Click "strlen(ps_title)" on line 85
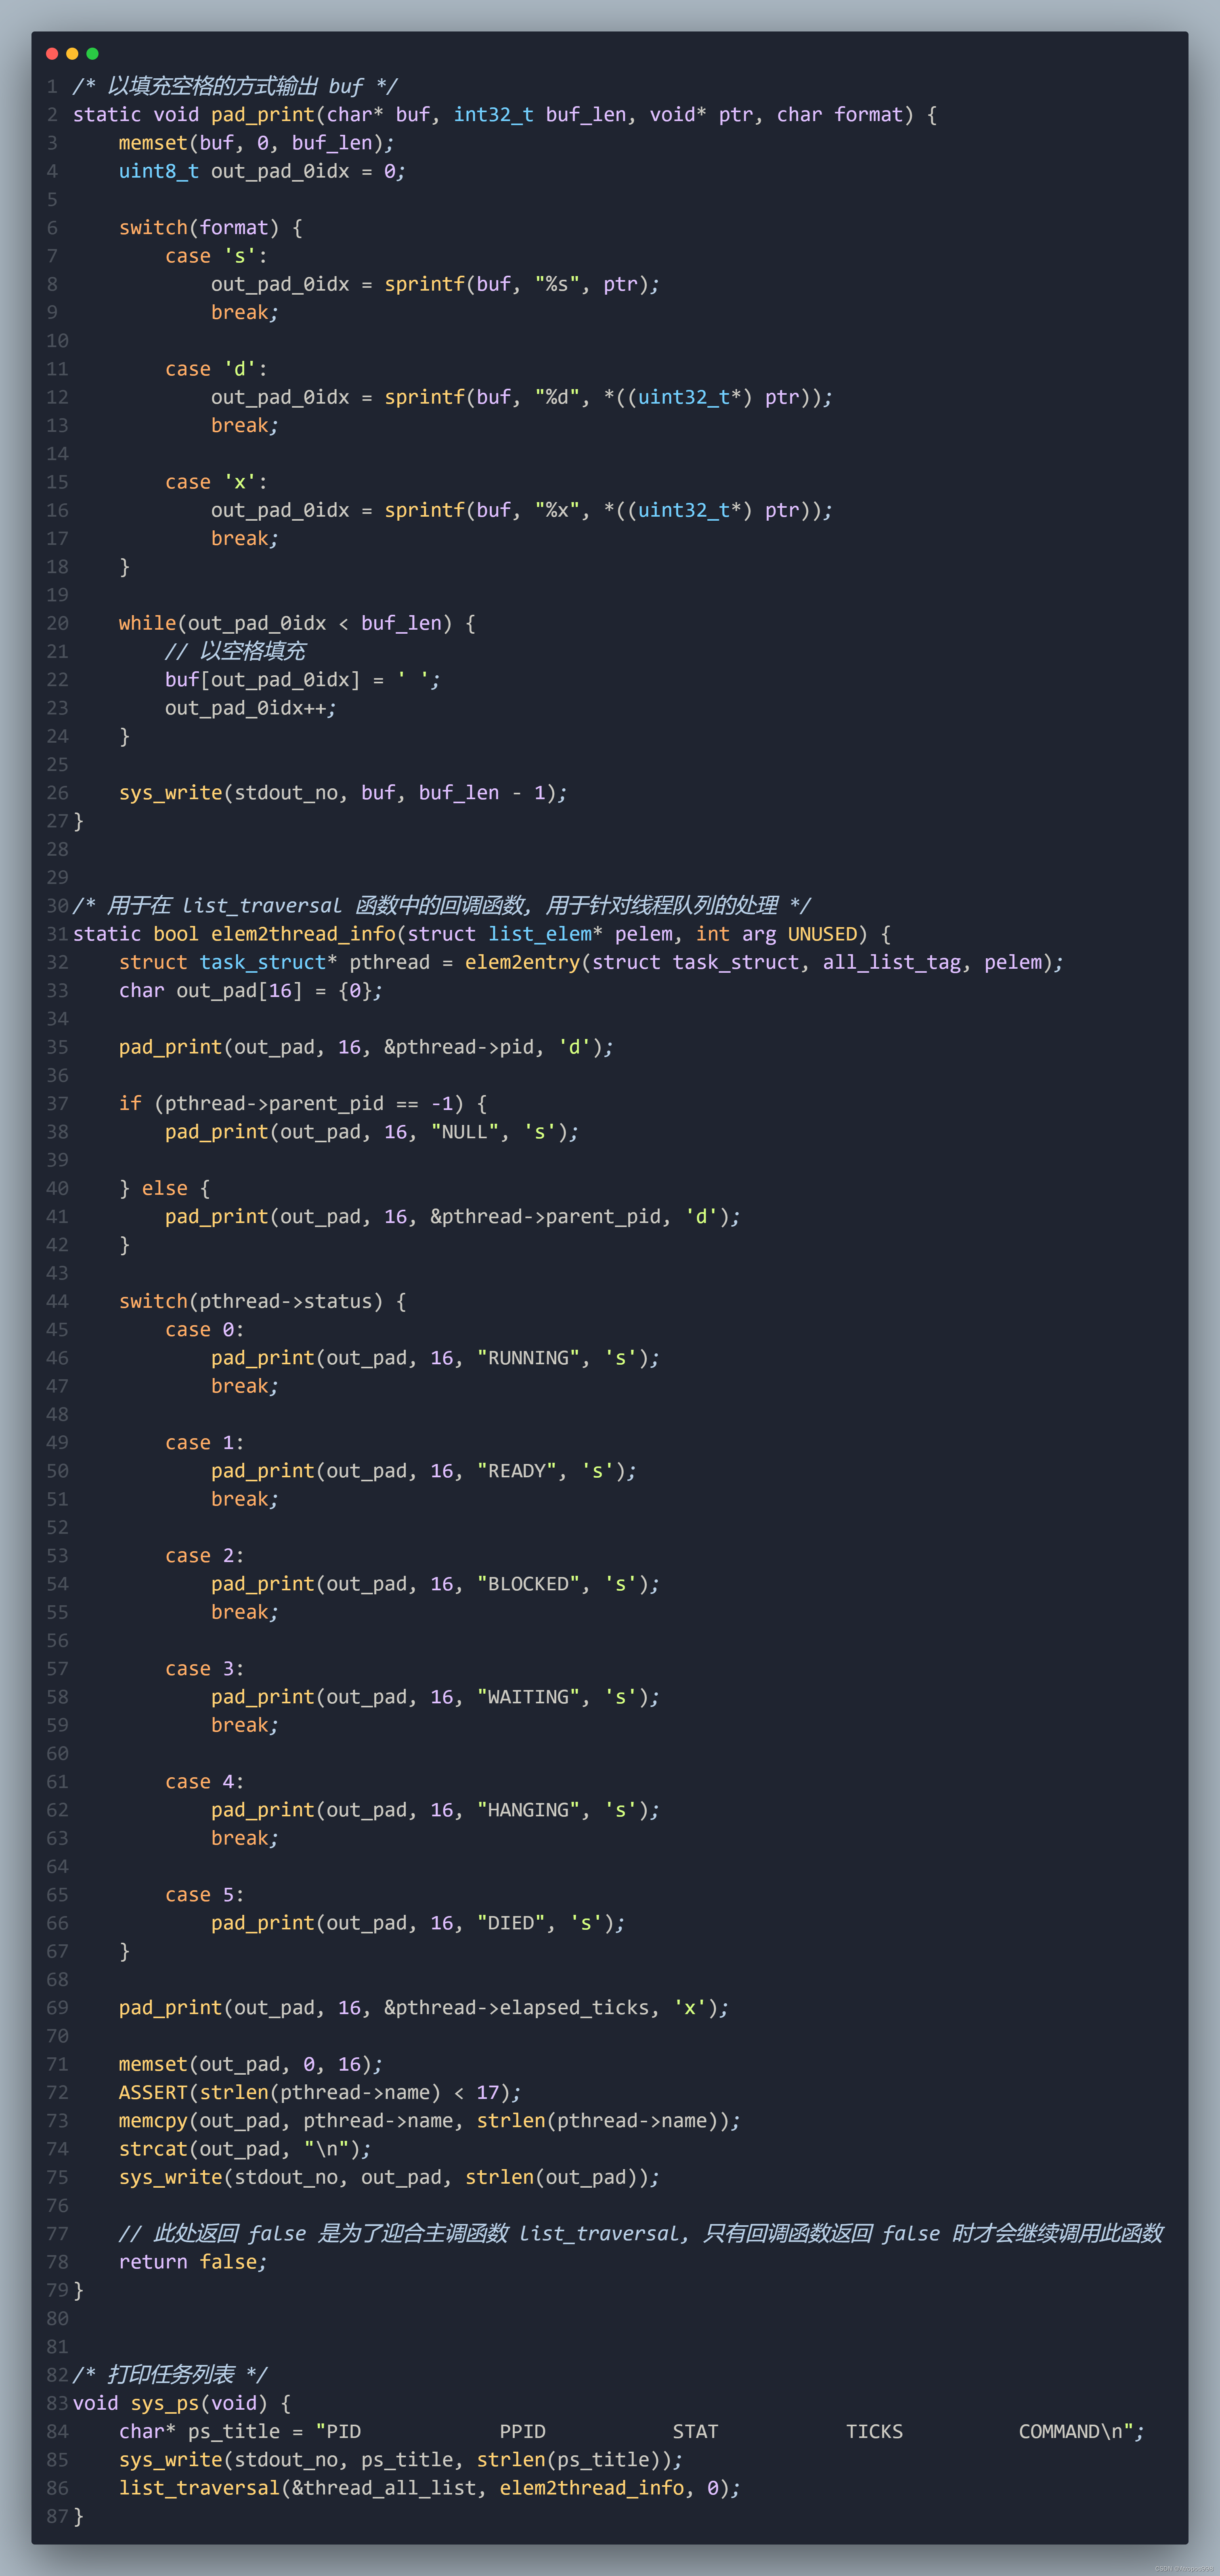Screen dimensions: 1220x2576 point(568,2460)
